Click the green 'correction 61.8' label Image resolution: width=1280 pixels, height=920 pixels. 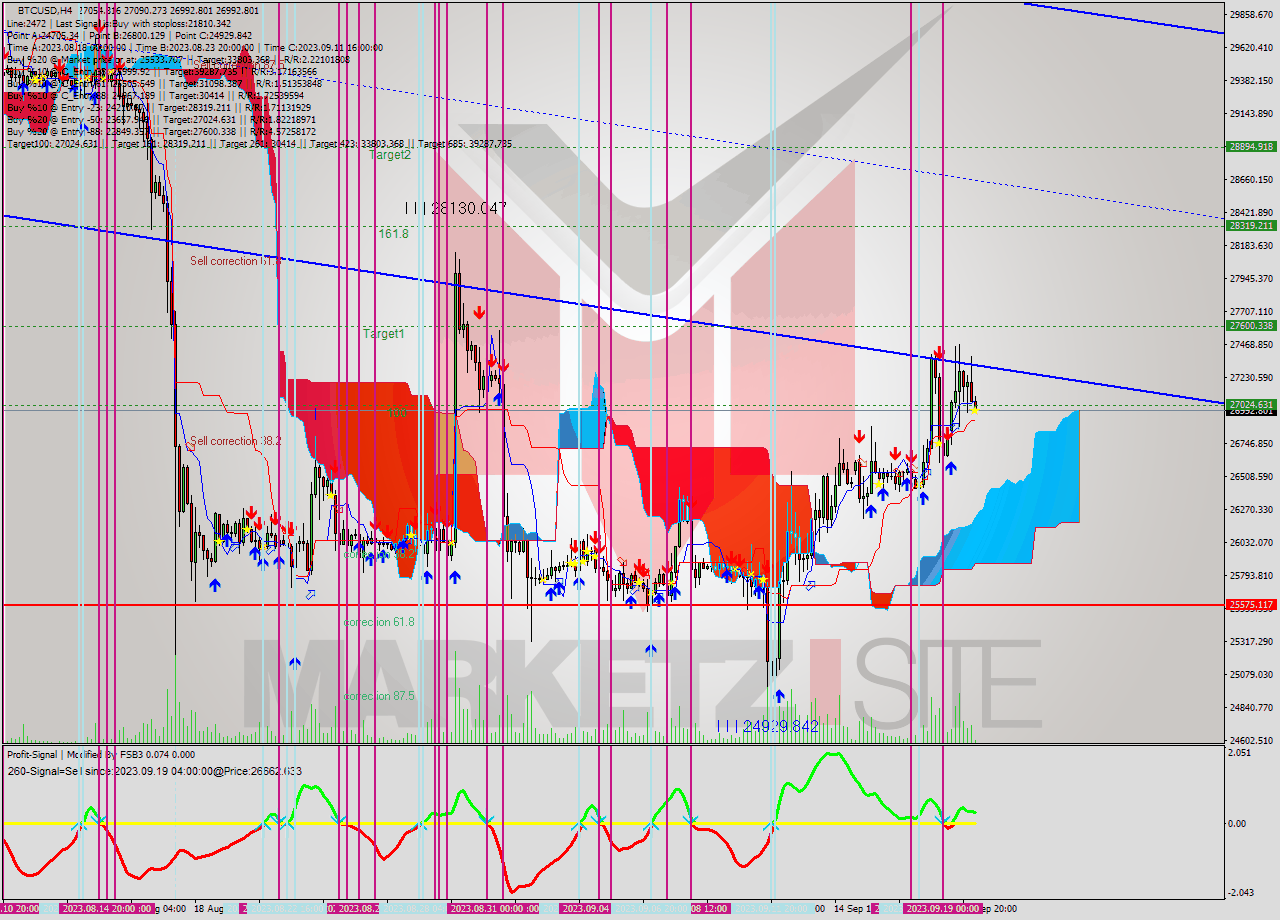[x=378, y=622]
